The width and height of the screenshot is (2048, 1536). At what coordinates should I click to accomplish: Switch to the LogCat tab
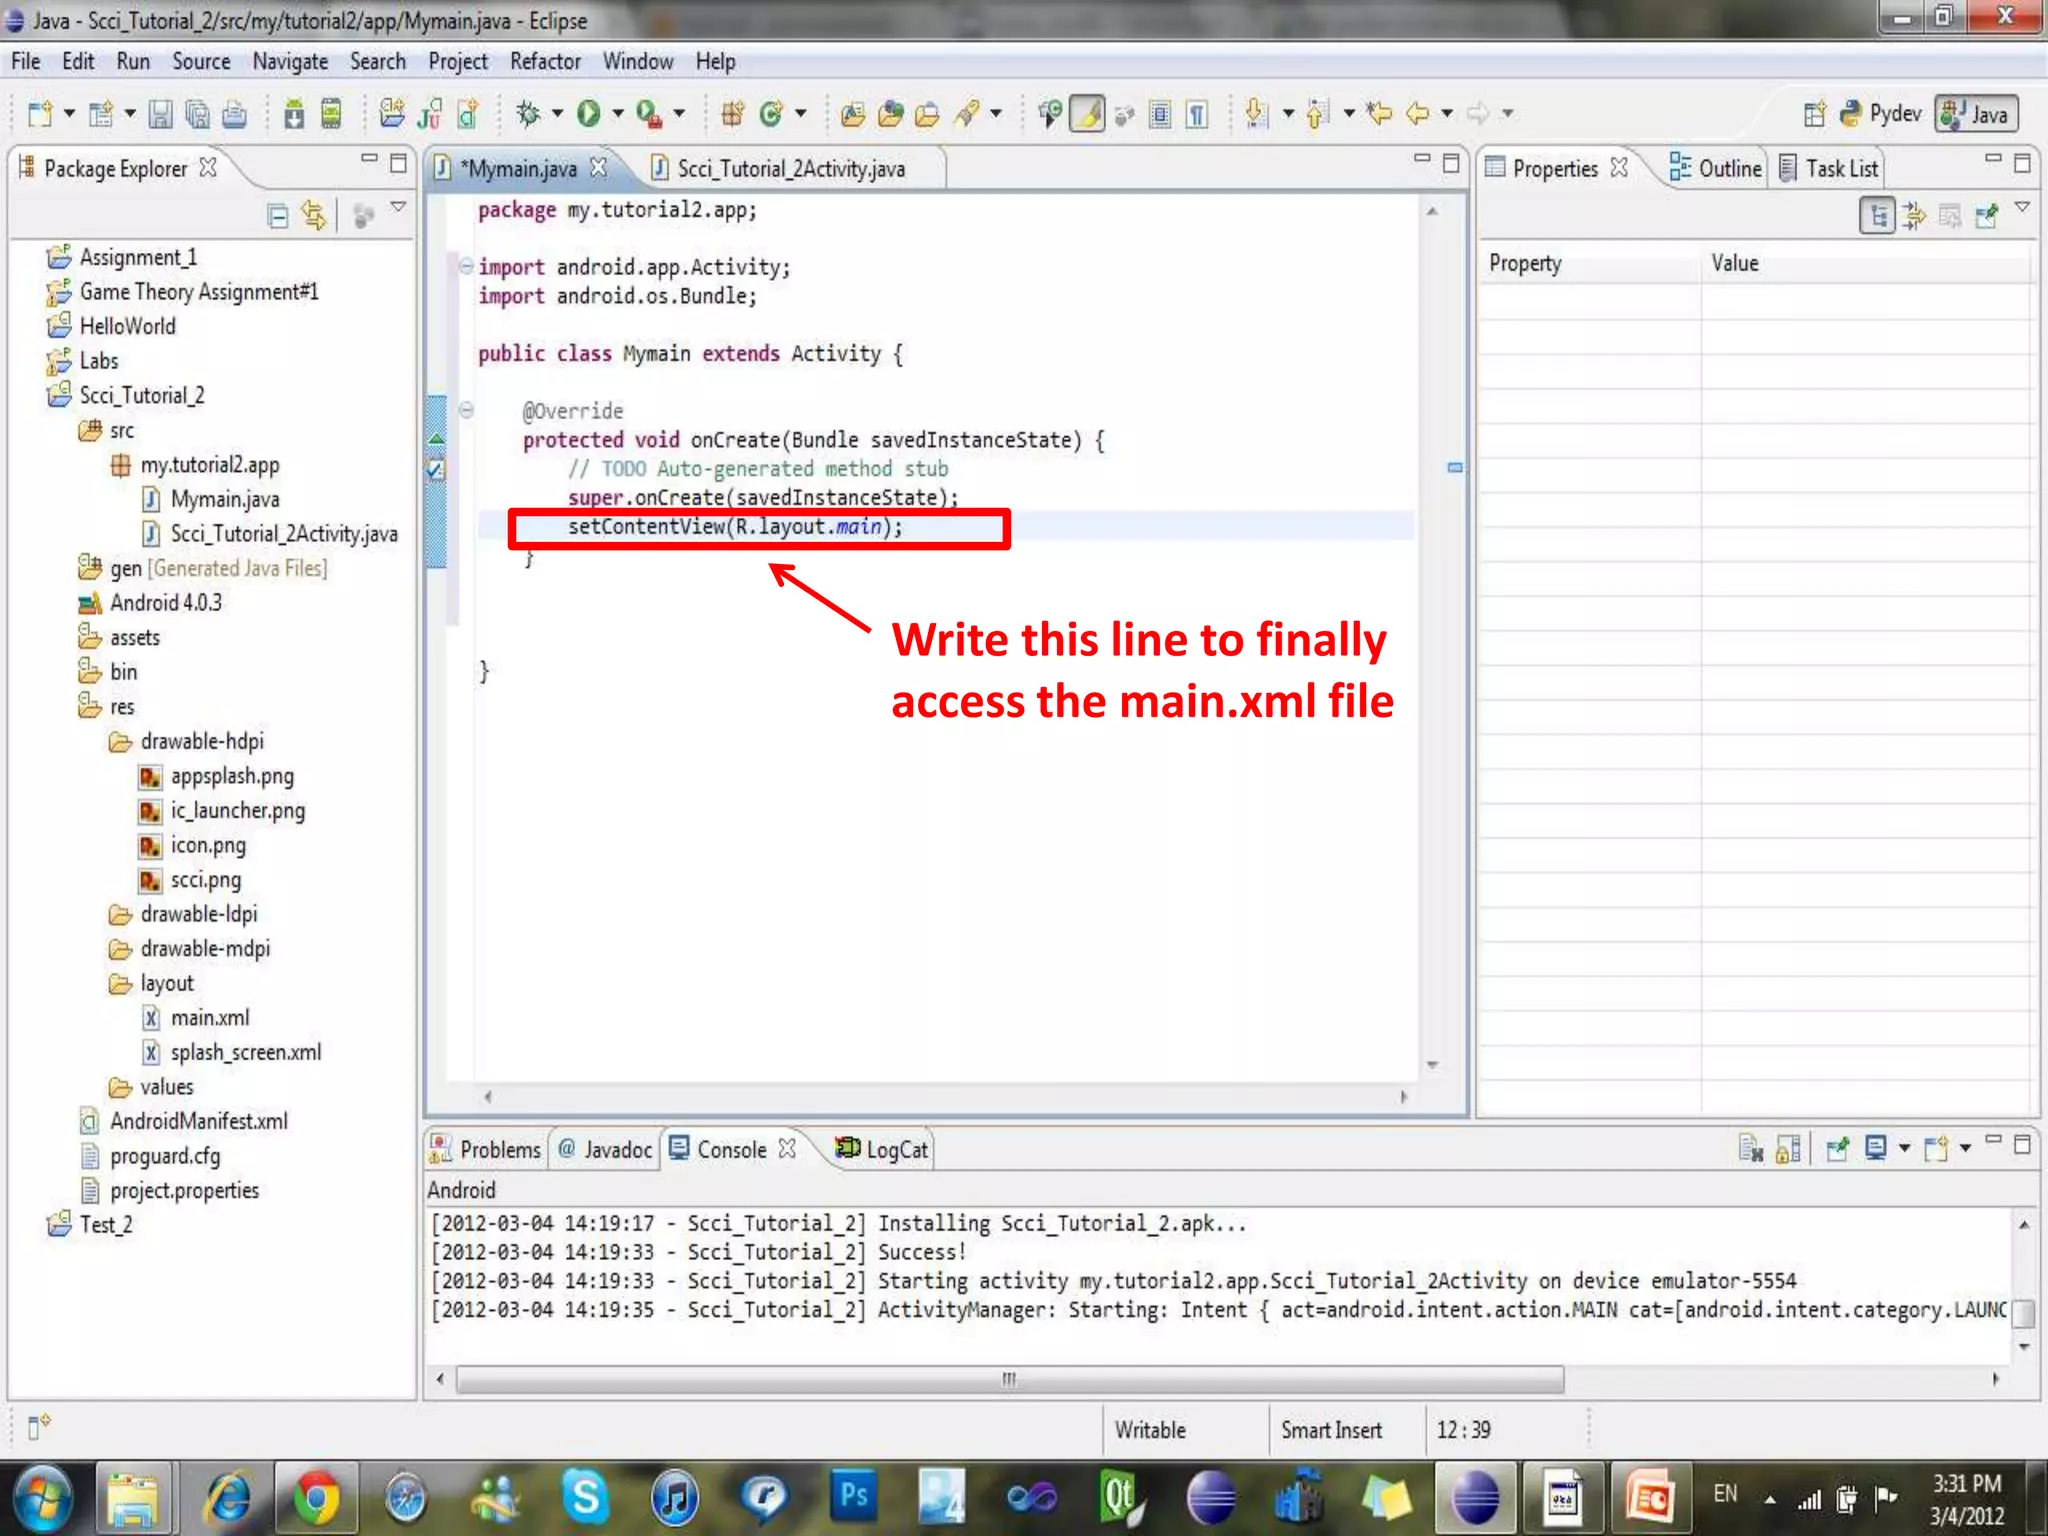(x=882, y=1149)
